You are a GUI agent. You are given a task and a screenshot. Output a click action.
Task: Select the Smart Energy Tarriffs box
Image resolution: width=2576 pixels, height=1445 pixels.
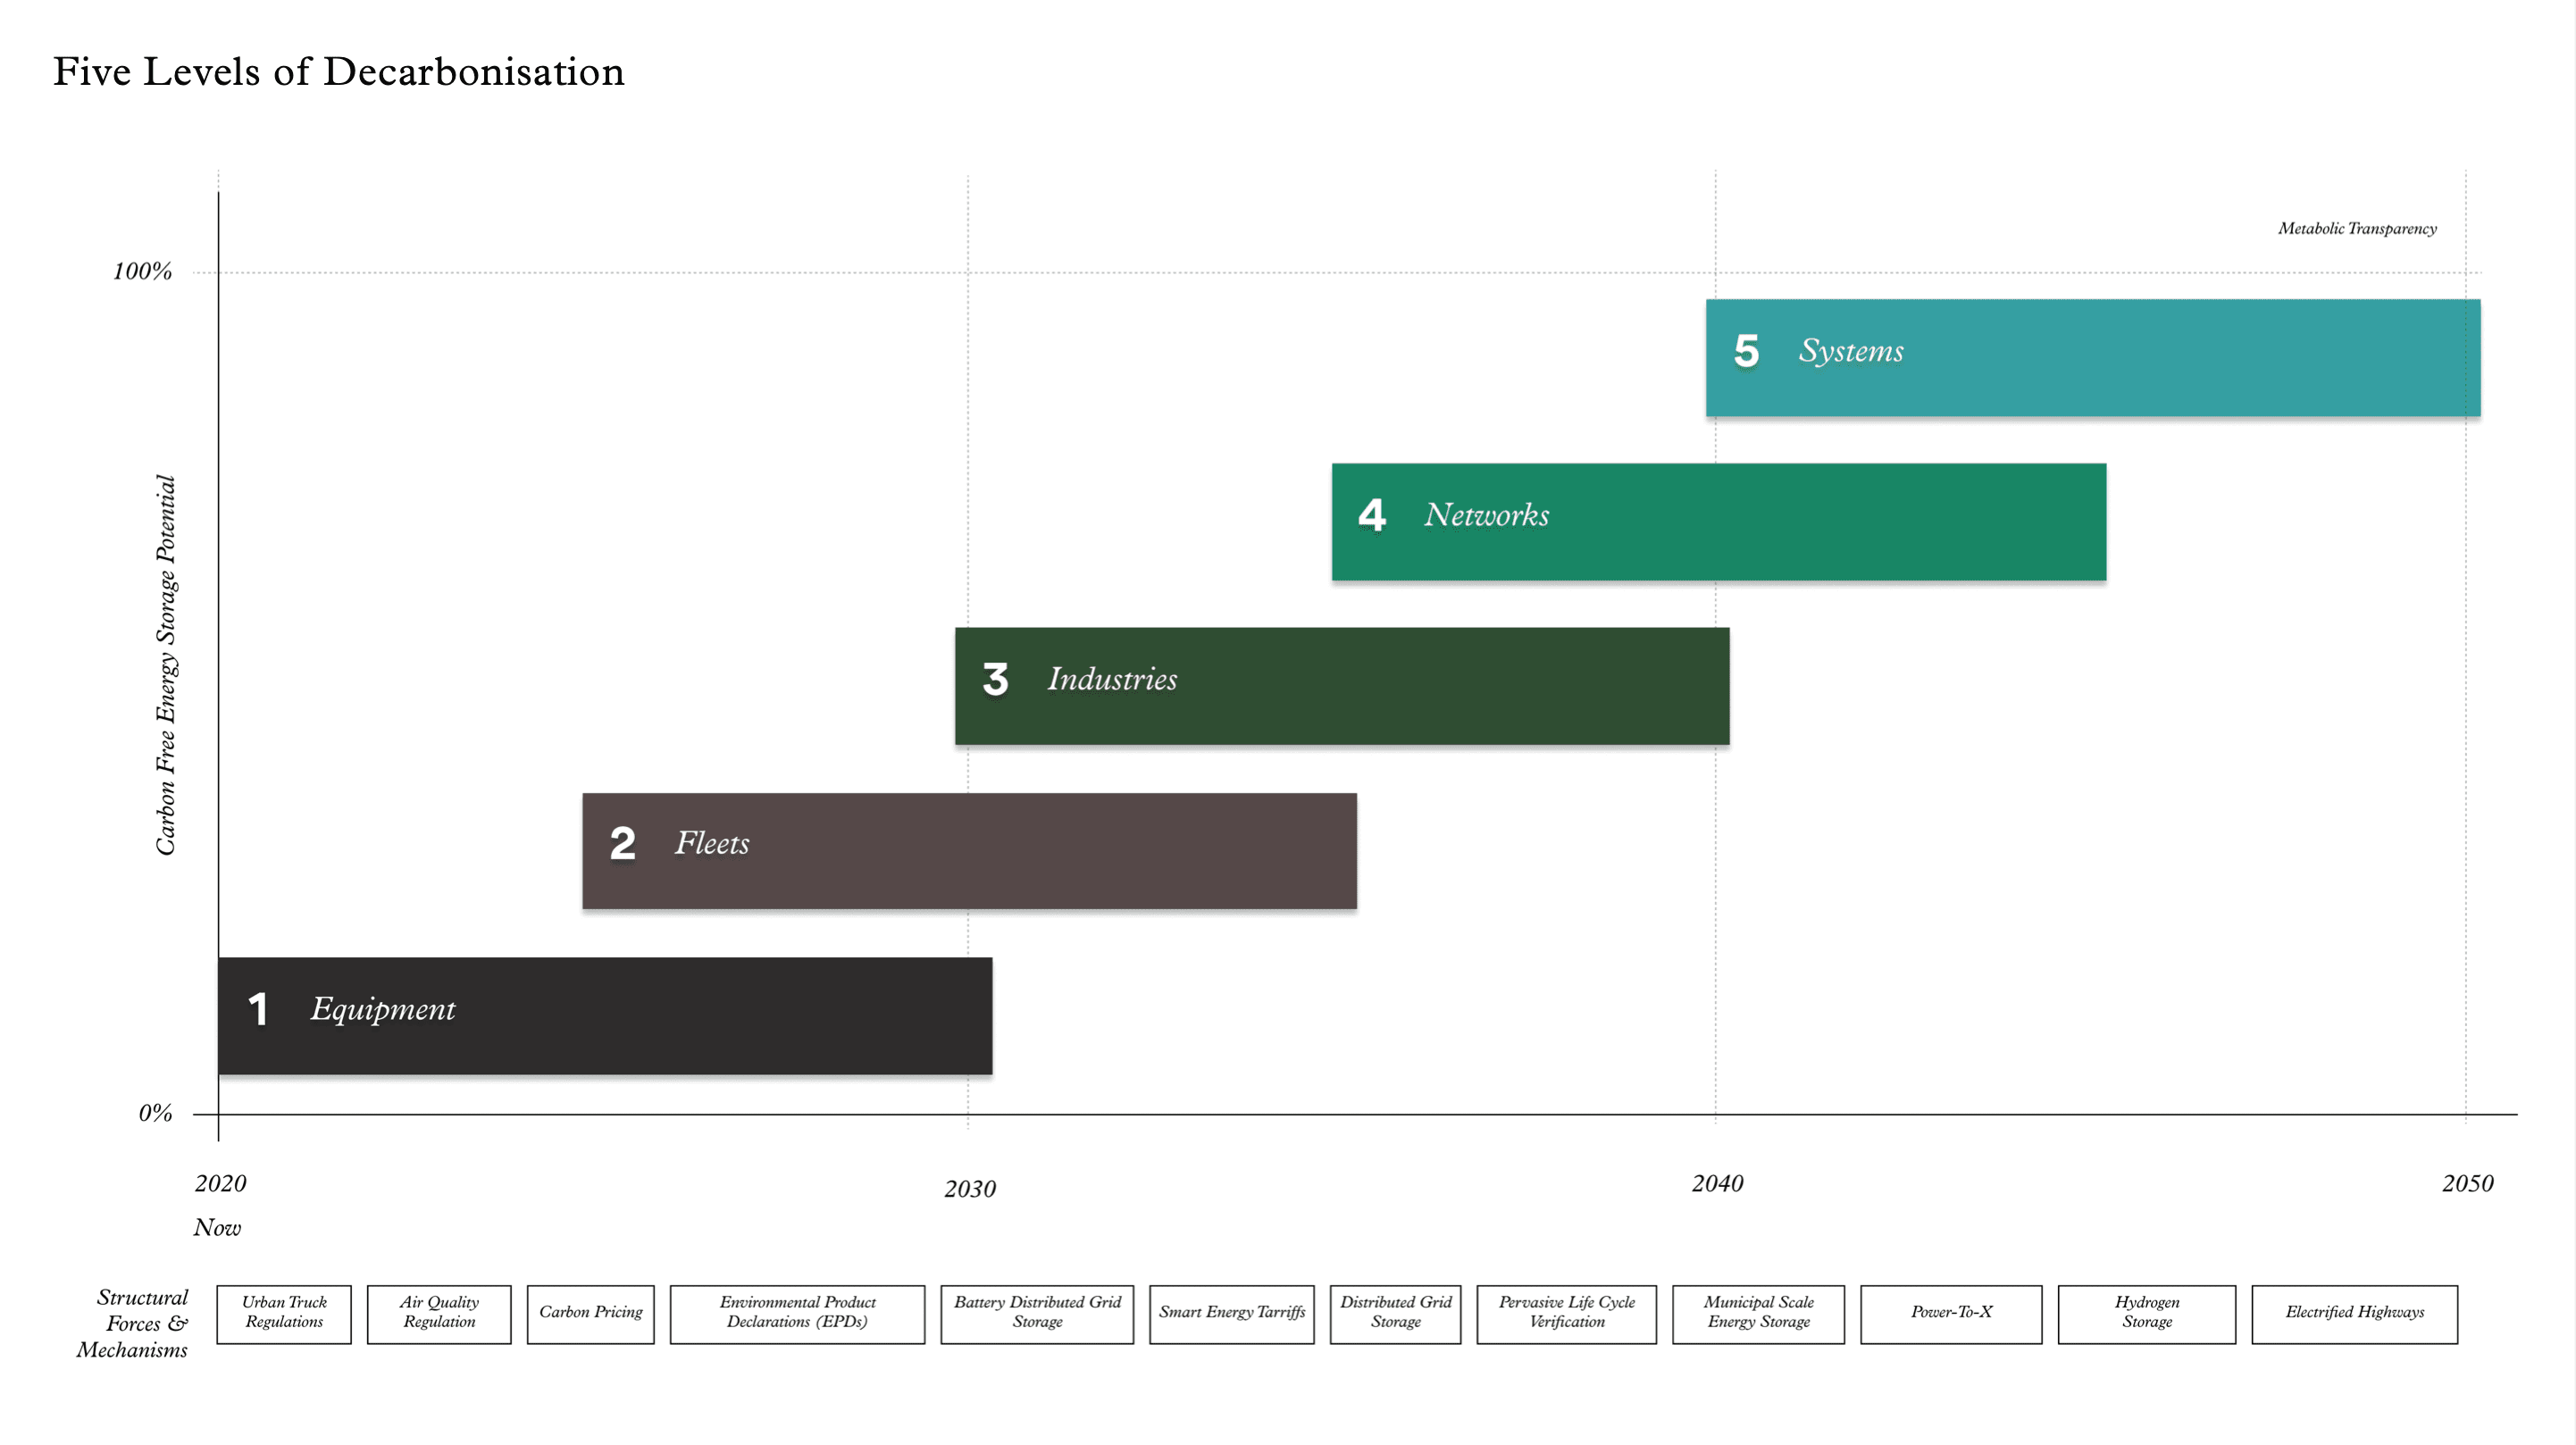(1232, 1314)
